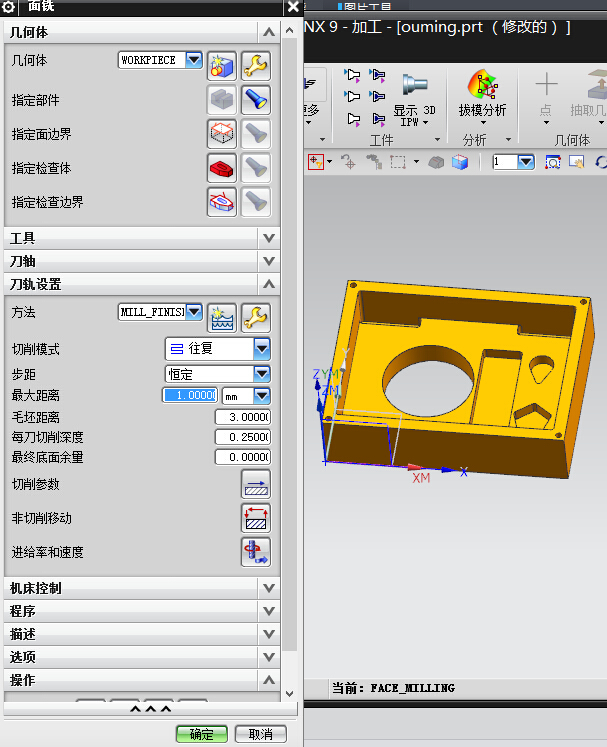Image resolution: width=607 pixels, height=747 pixels.
Task: Click the fit view magnifier icon
Action: [x=553, y=162]
